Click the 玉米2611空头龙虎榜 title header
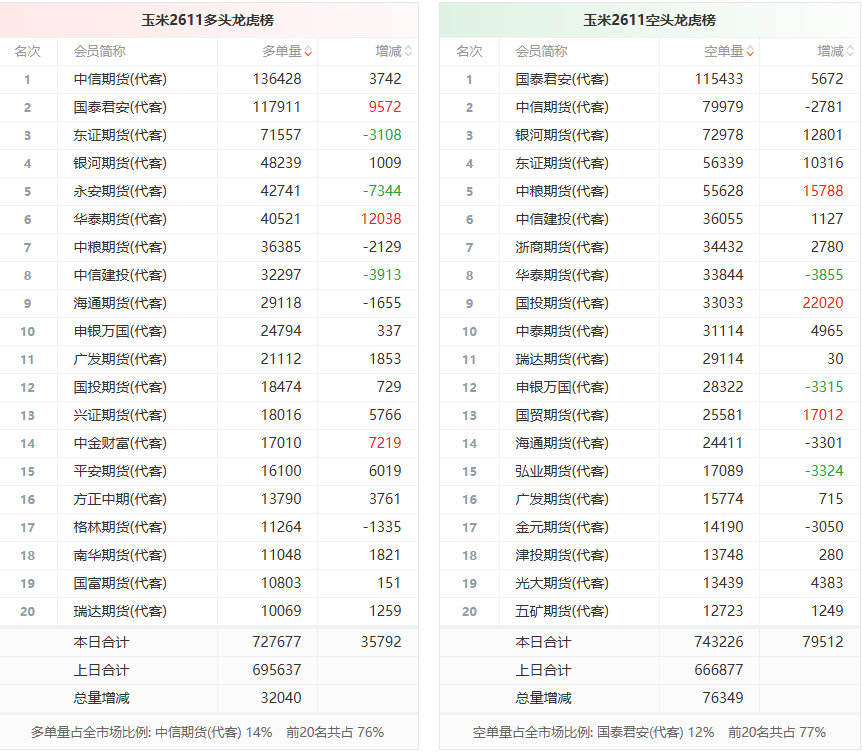863x752 pixels. point(649,20)
